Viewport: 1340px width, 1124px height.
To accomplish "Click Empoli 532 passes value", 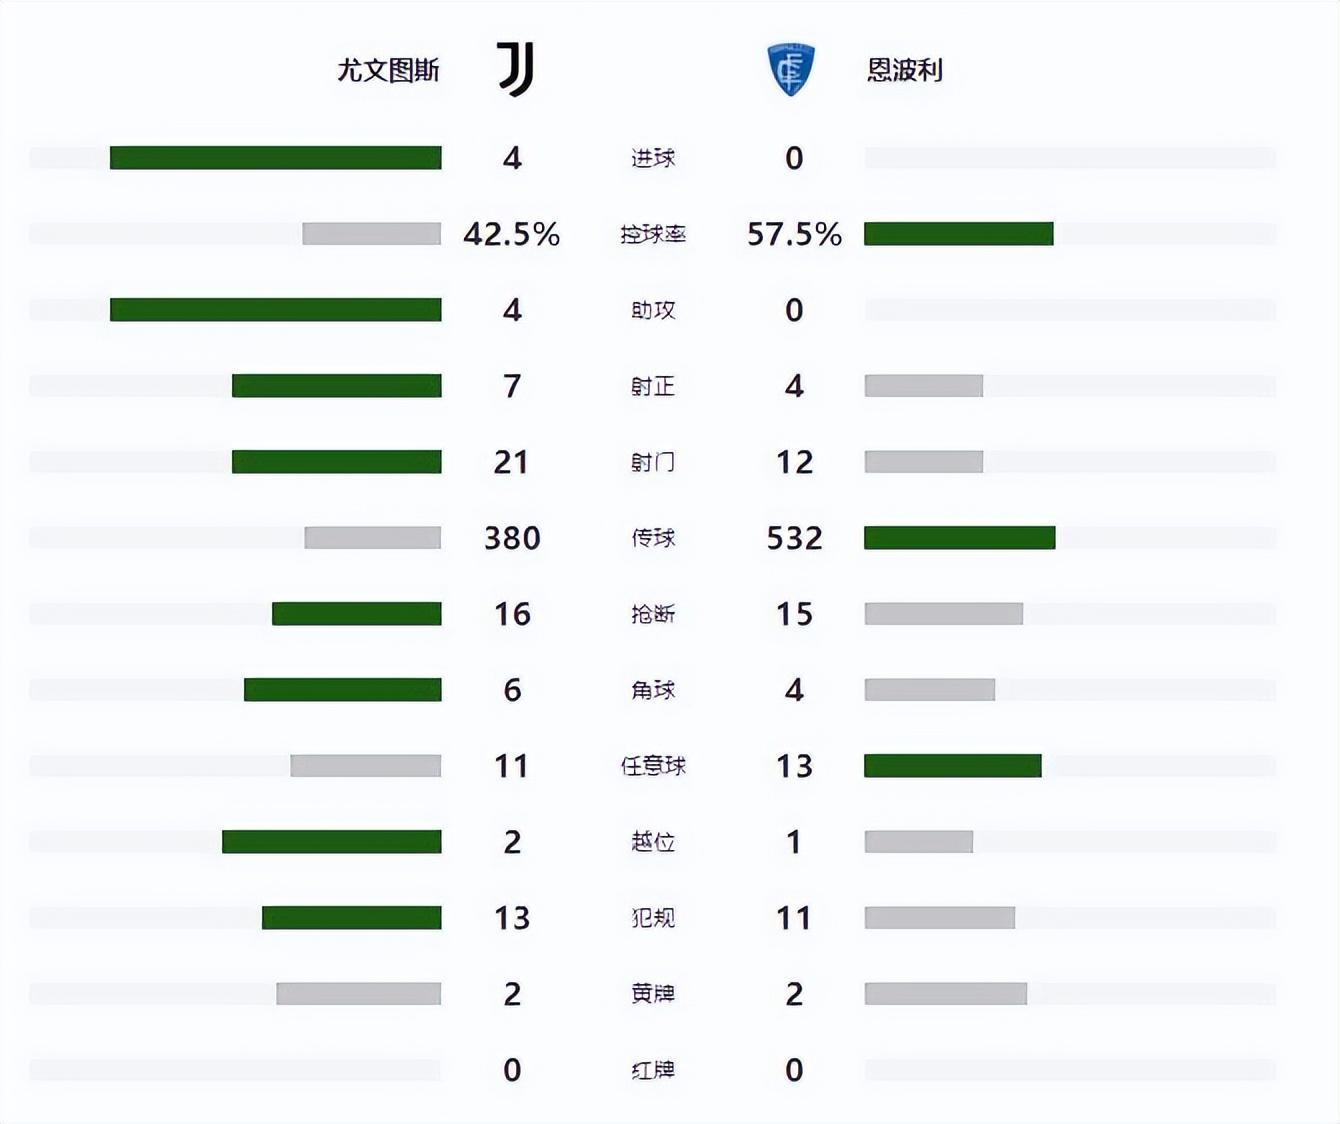I will tap(794, 538).
